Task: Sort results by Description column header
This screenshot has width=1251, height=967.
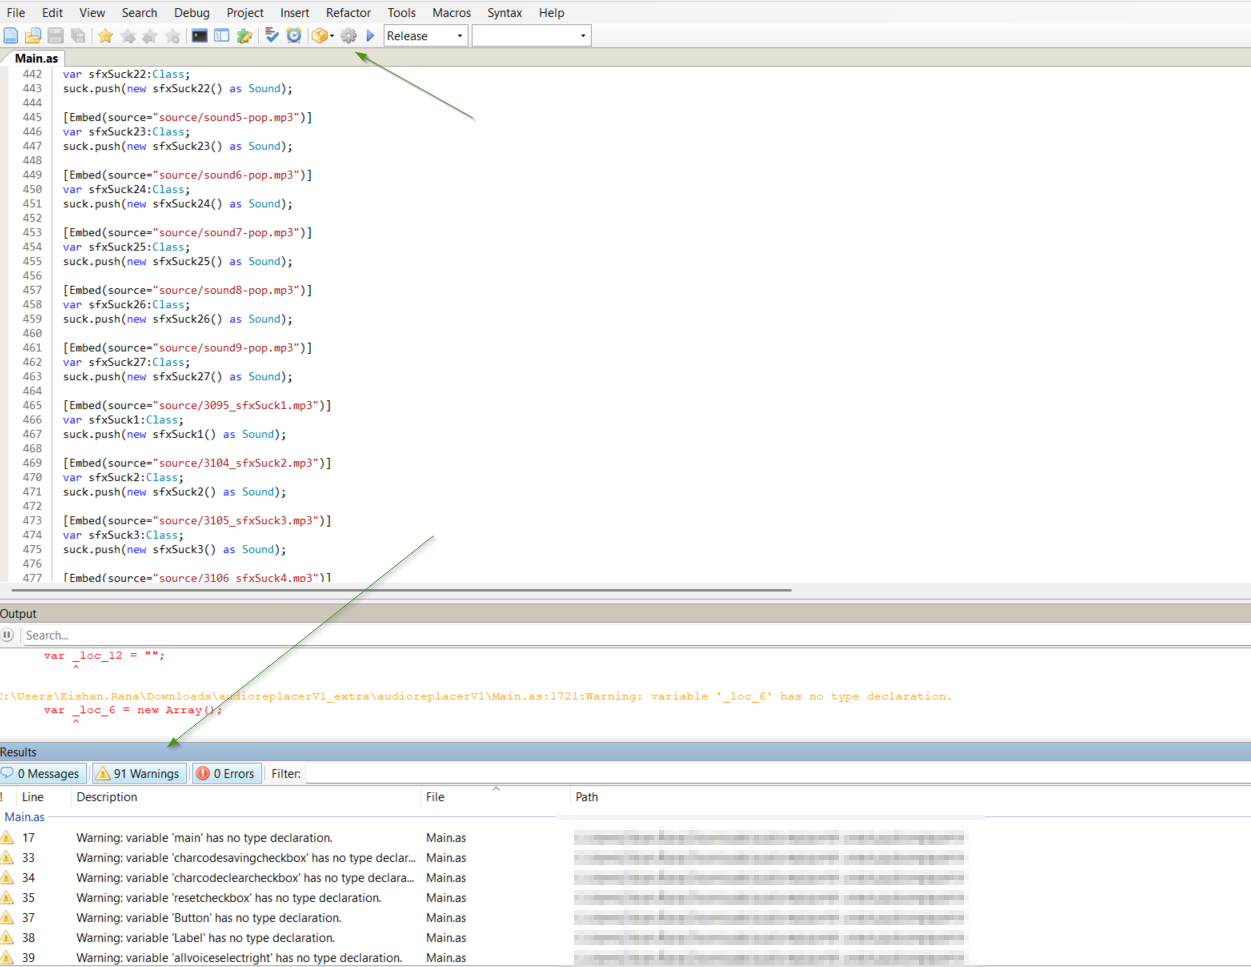Action: [107, 797]
